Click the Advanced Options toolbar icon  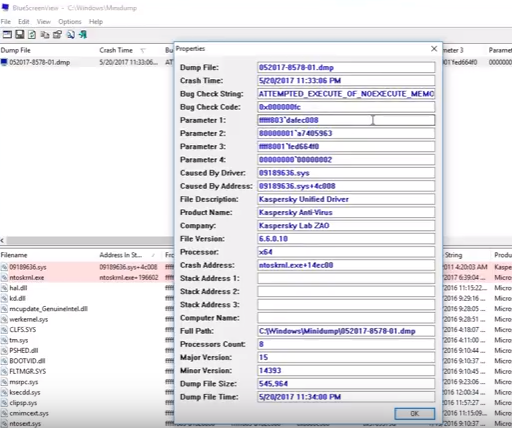click(7, 35)
